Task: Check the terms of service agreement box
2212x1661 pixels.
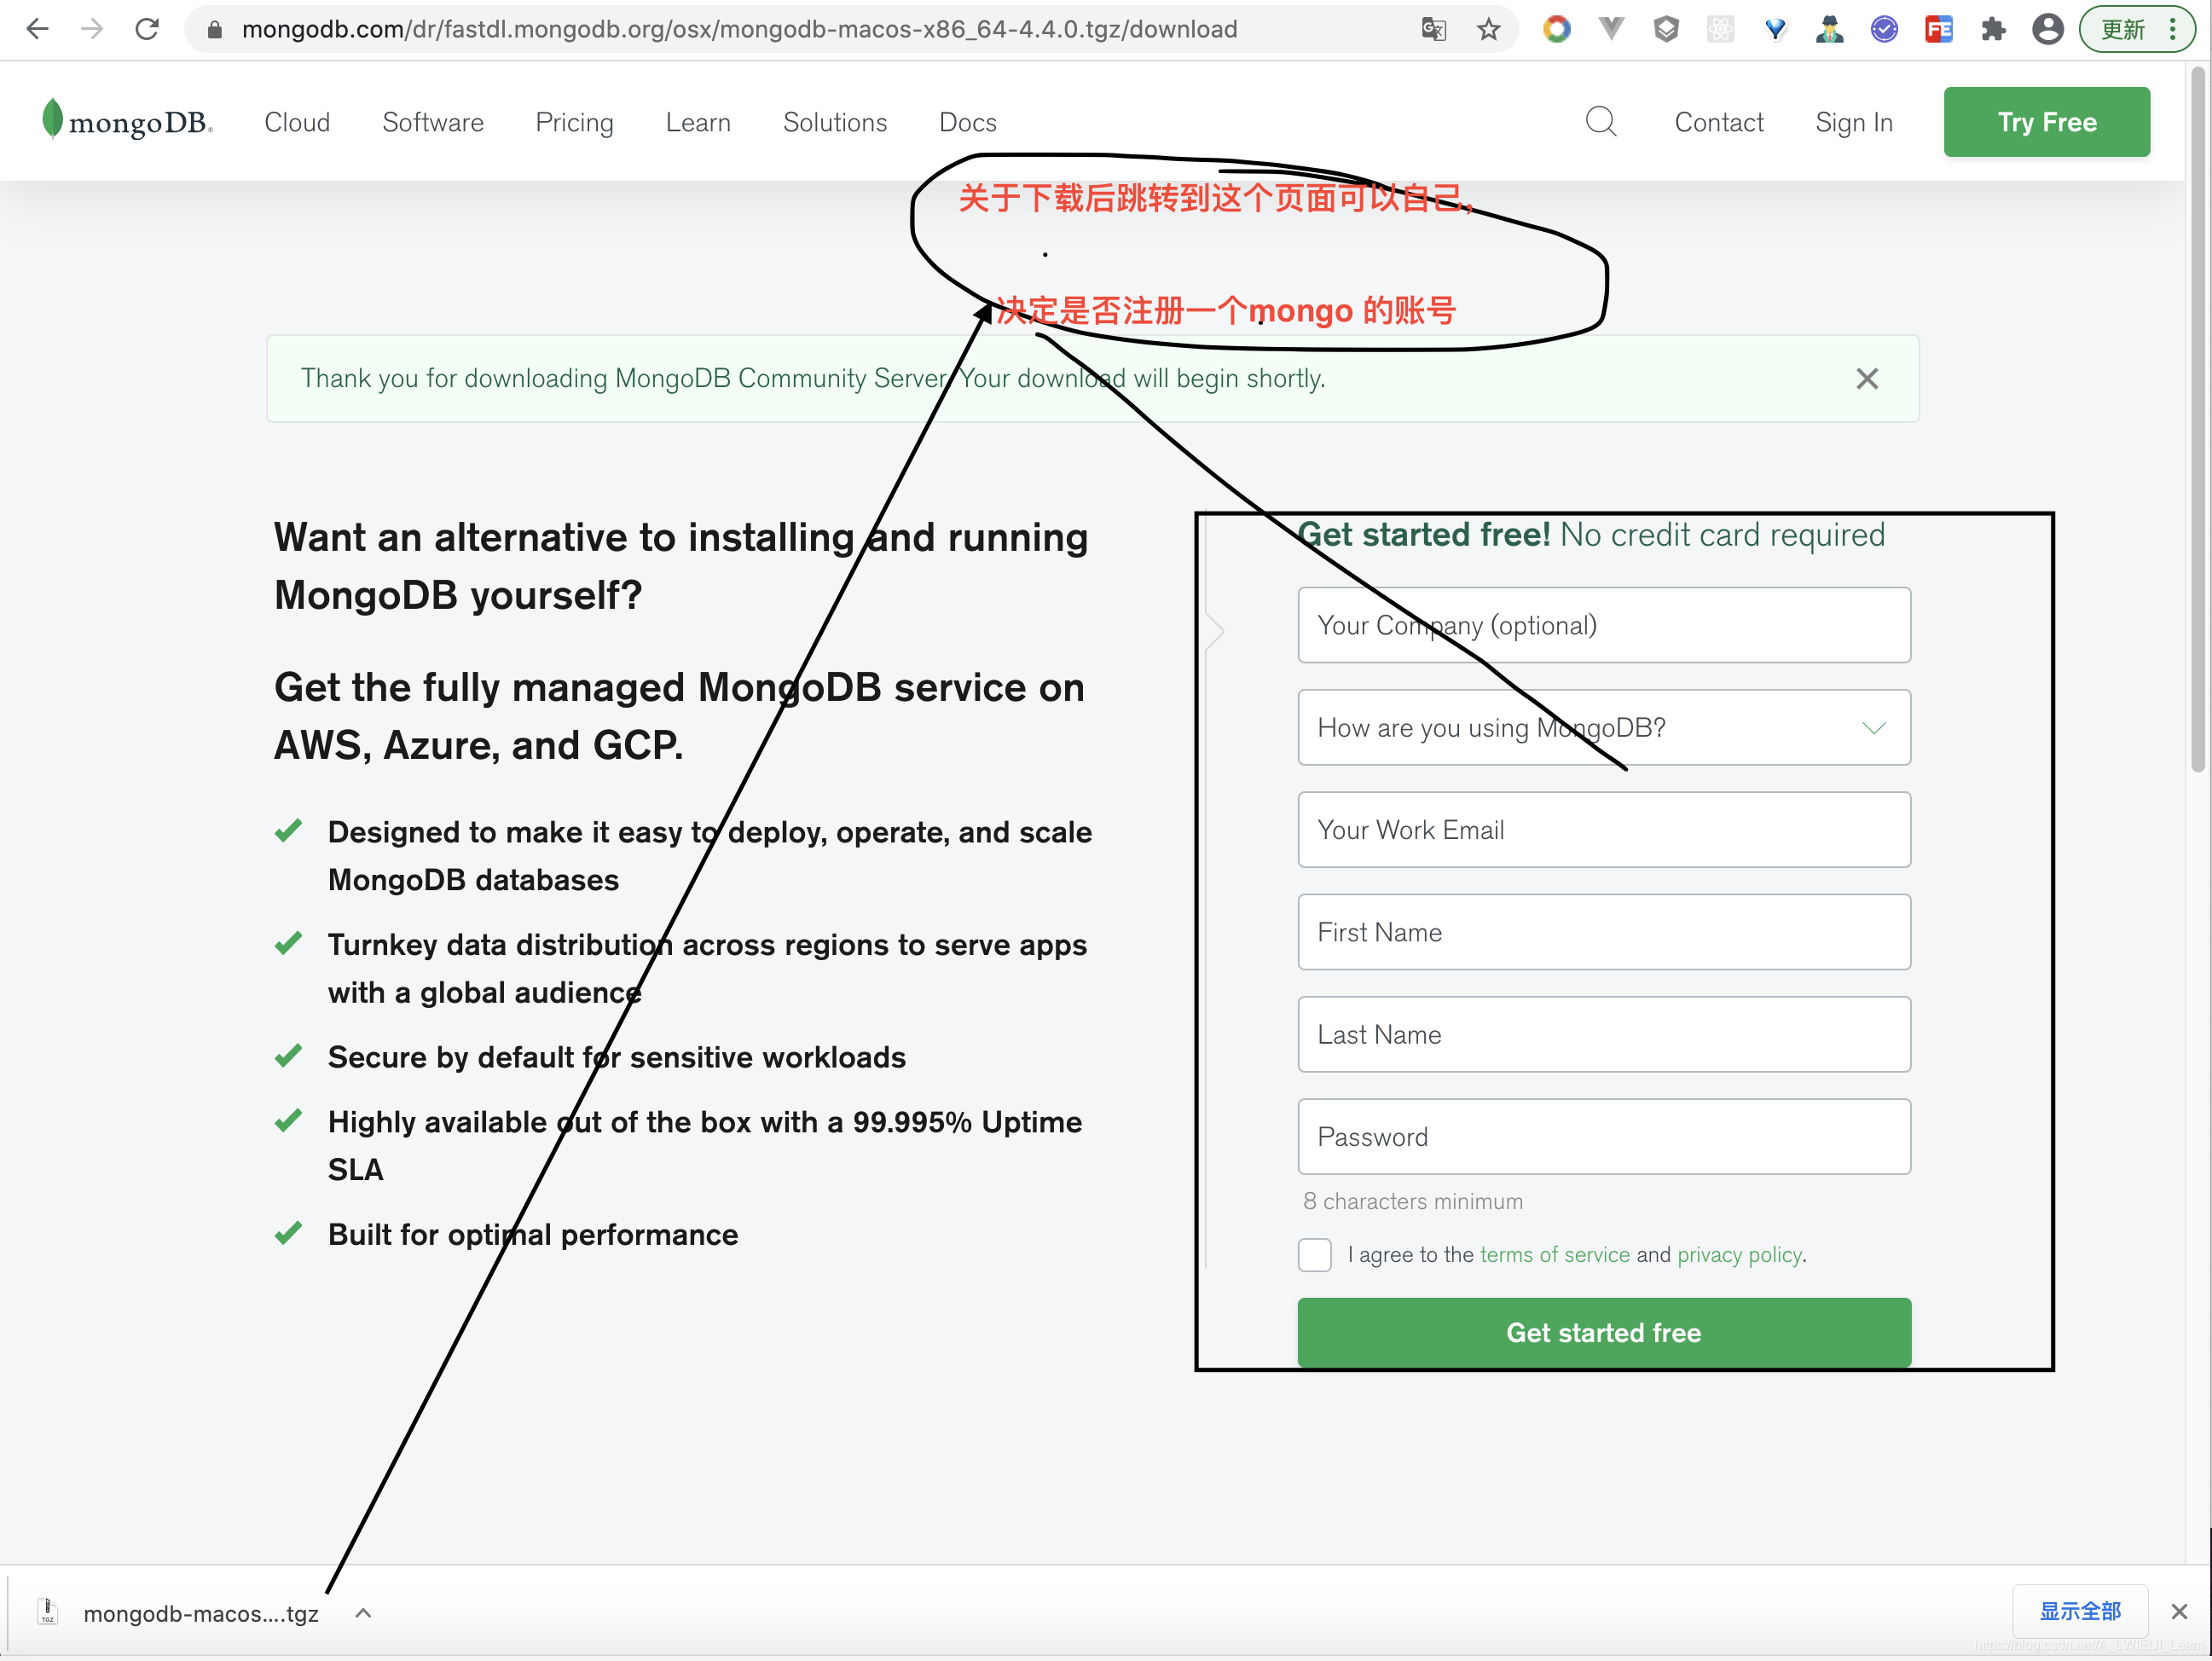Action: (1315, 1255)
